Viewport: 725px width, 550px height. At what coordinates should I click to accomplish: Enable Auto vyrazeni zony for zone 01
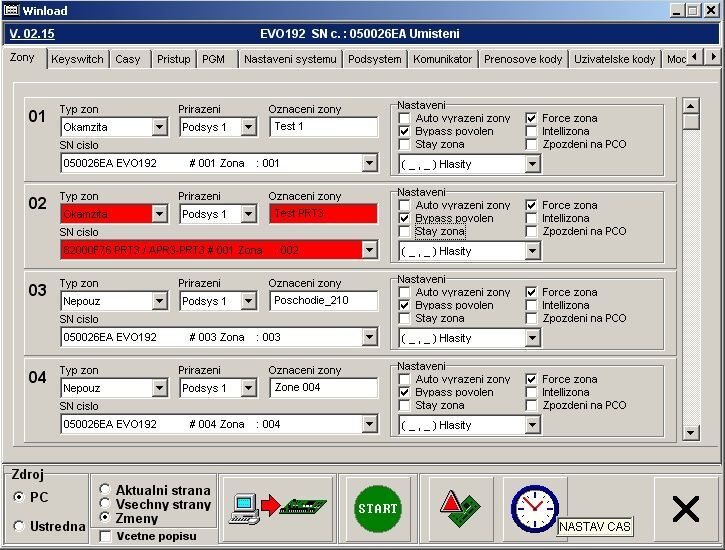404,118
